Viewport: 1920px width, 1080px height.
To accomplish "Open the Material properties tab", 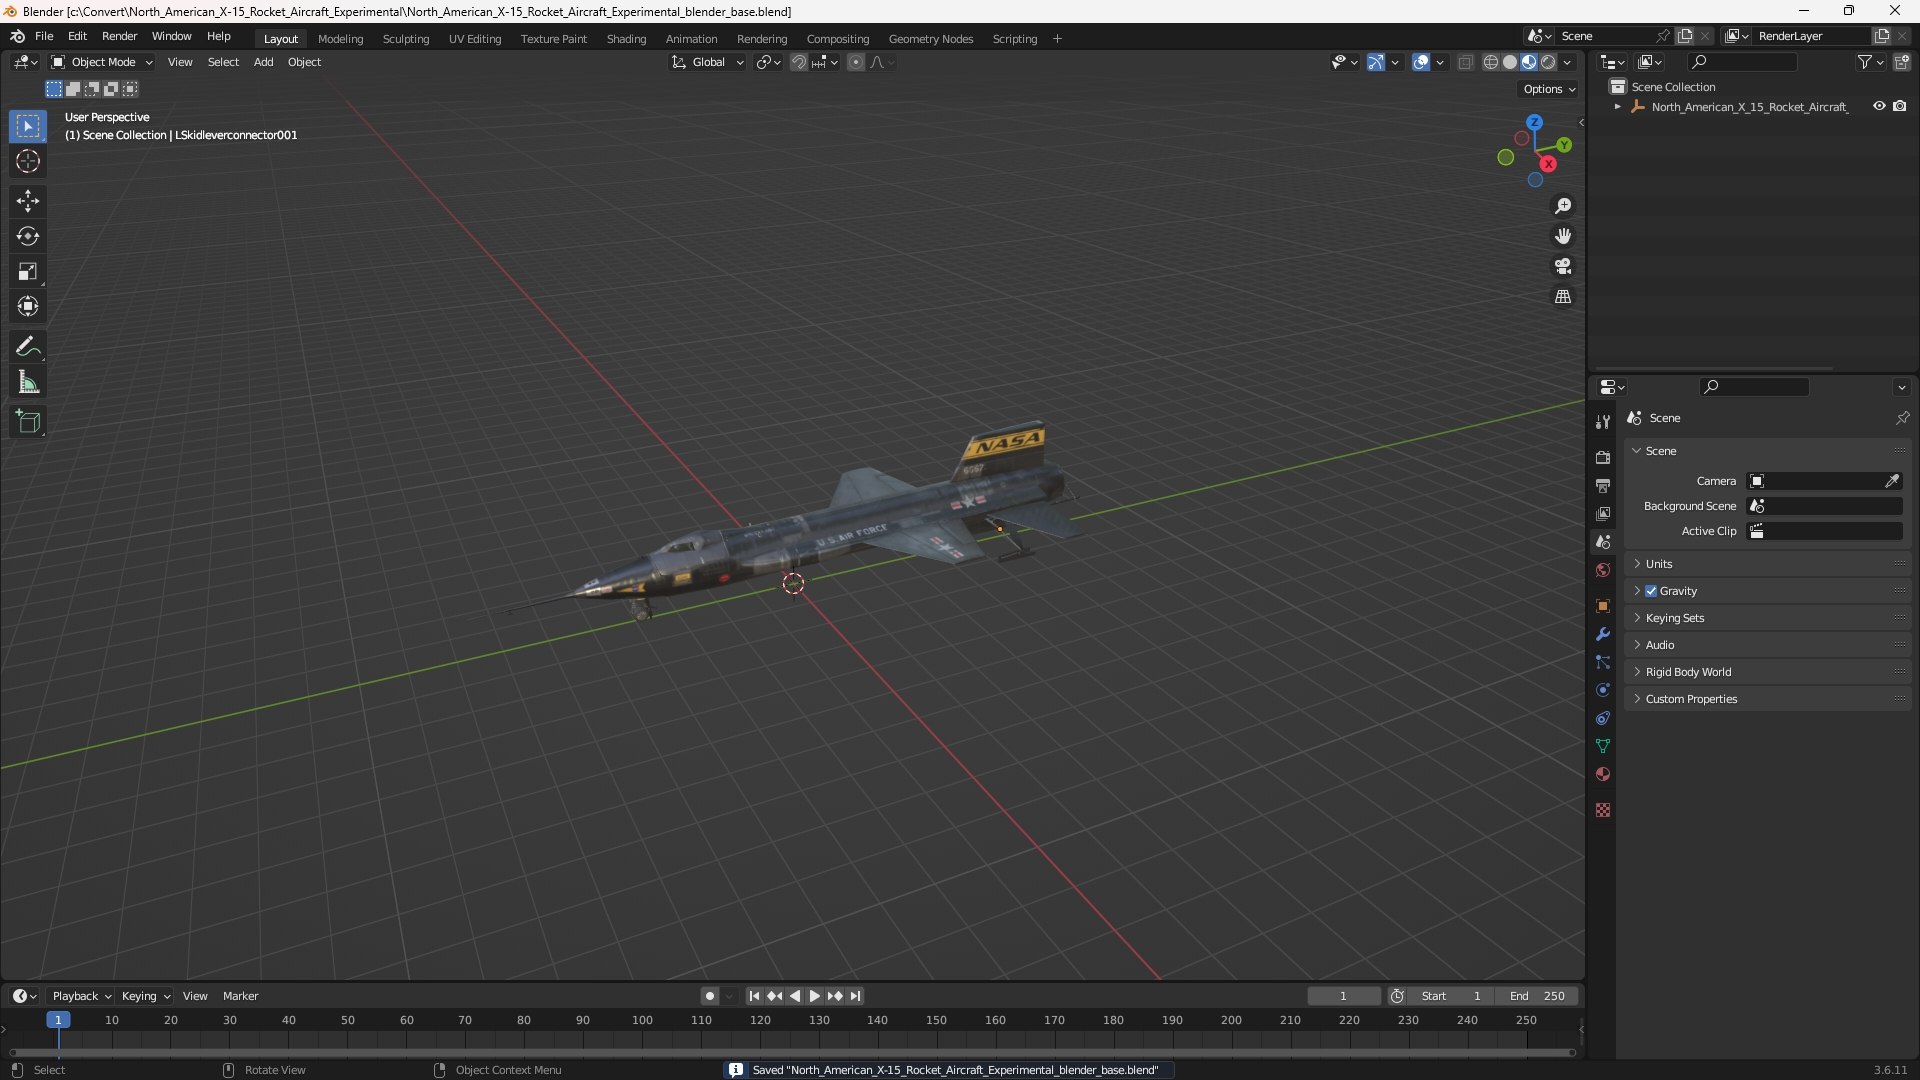I will click(x=1603, y=774).
